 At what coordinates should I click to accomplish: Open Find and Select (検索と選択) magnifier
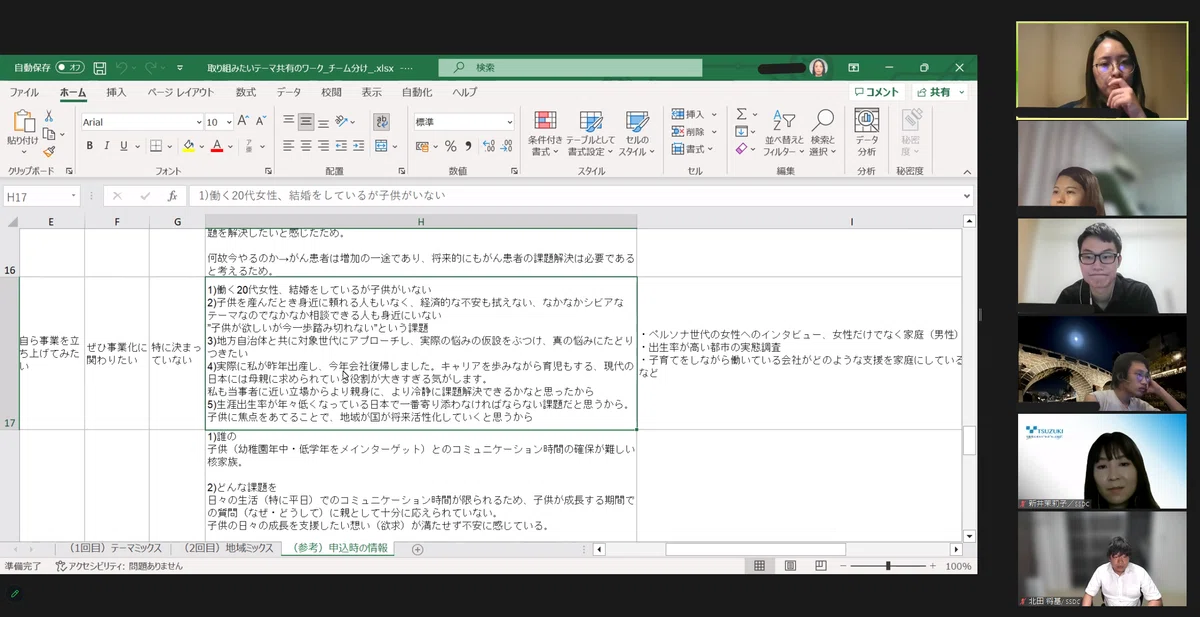pos(823,133)
